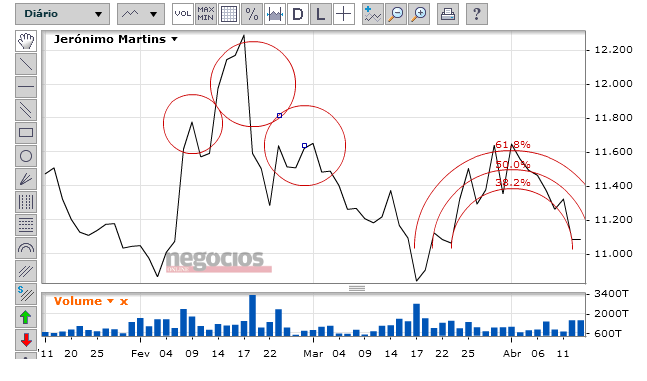The width and height of the screenshot is (647, 381).
Task: Toggle chart grid lines
Action: [229, 14]
